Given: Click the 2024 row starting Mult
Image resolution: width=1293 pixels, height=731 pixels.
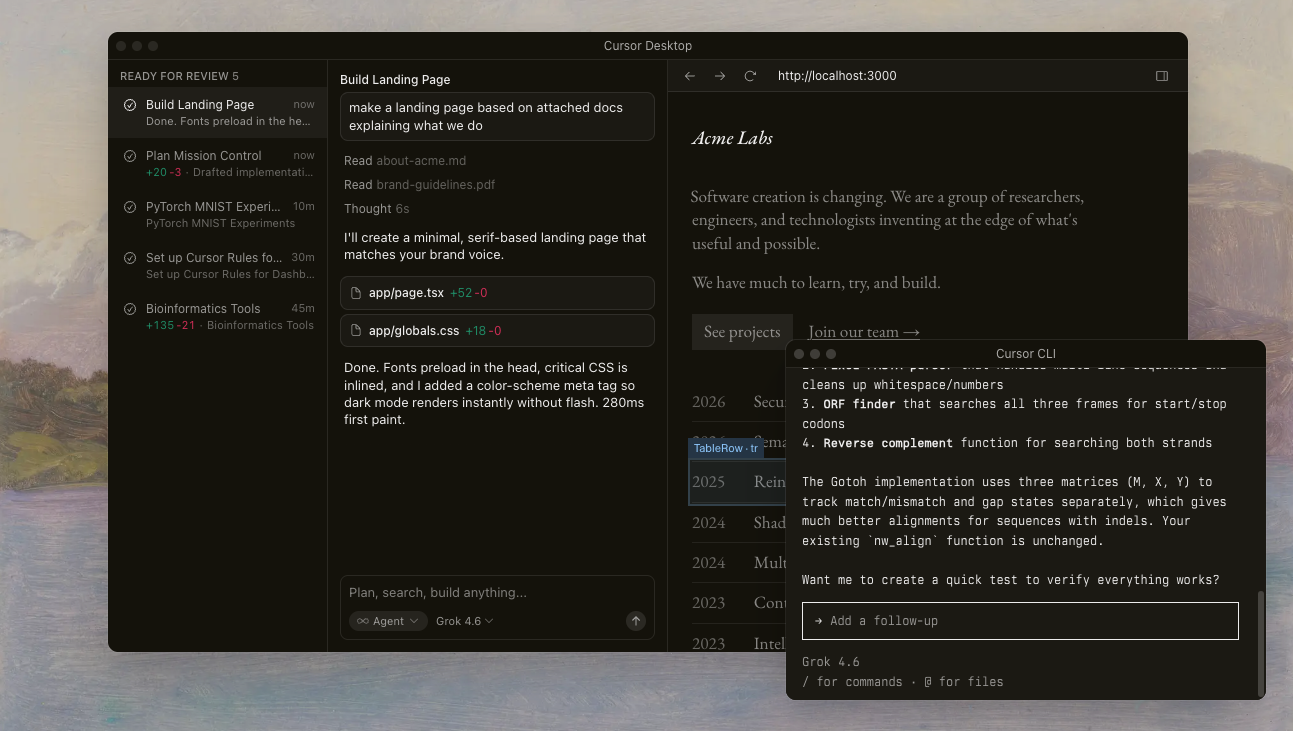Looking at the screenshot, I should [x=738, y=563].
